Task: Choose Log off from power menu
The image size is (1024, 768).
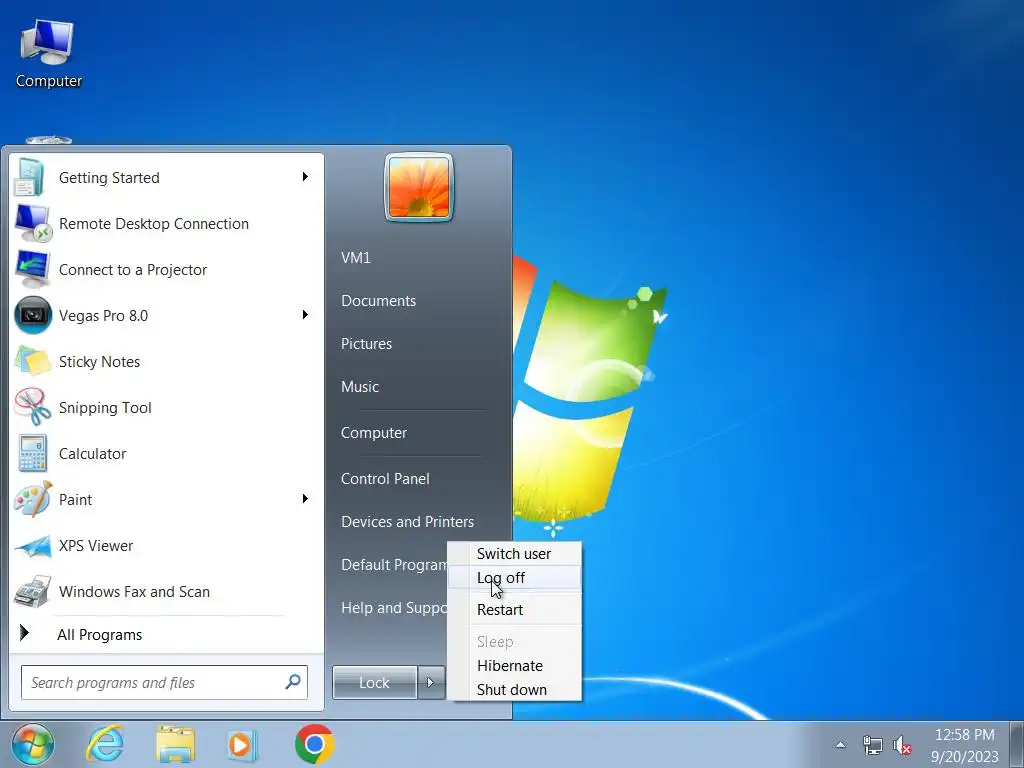Action: [515, 577]
